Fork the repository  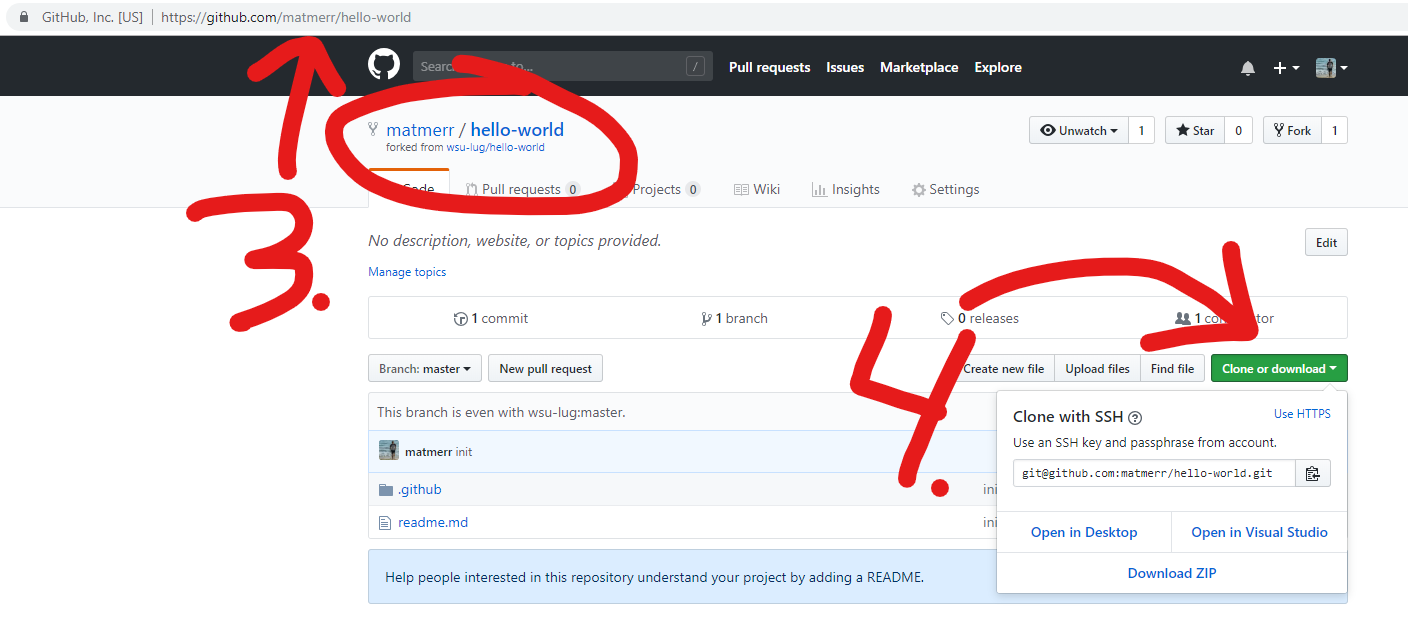(1292, 131)
